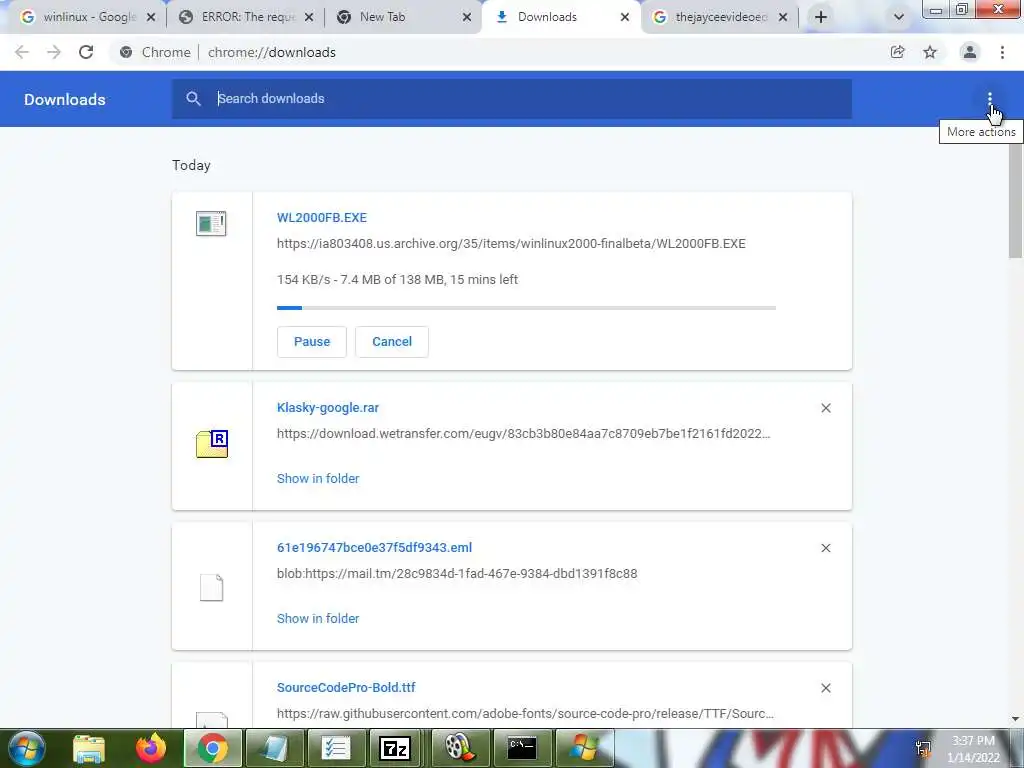1024x768 pixels.
Task: Expand the tab search dropdown arrow
Action: pyautogui.click(x=899, y=17)
